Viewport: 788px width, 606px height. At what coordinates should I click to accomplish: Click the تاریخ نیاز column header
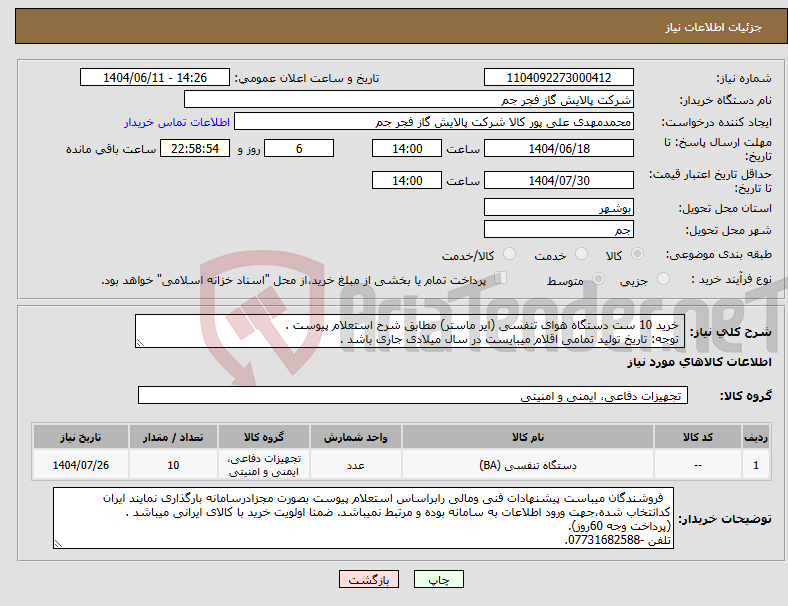pyautogui.click(x=80, y=437)
